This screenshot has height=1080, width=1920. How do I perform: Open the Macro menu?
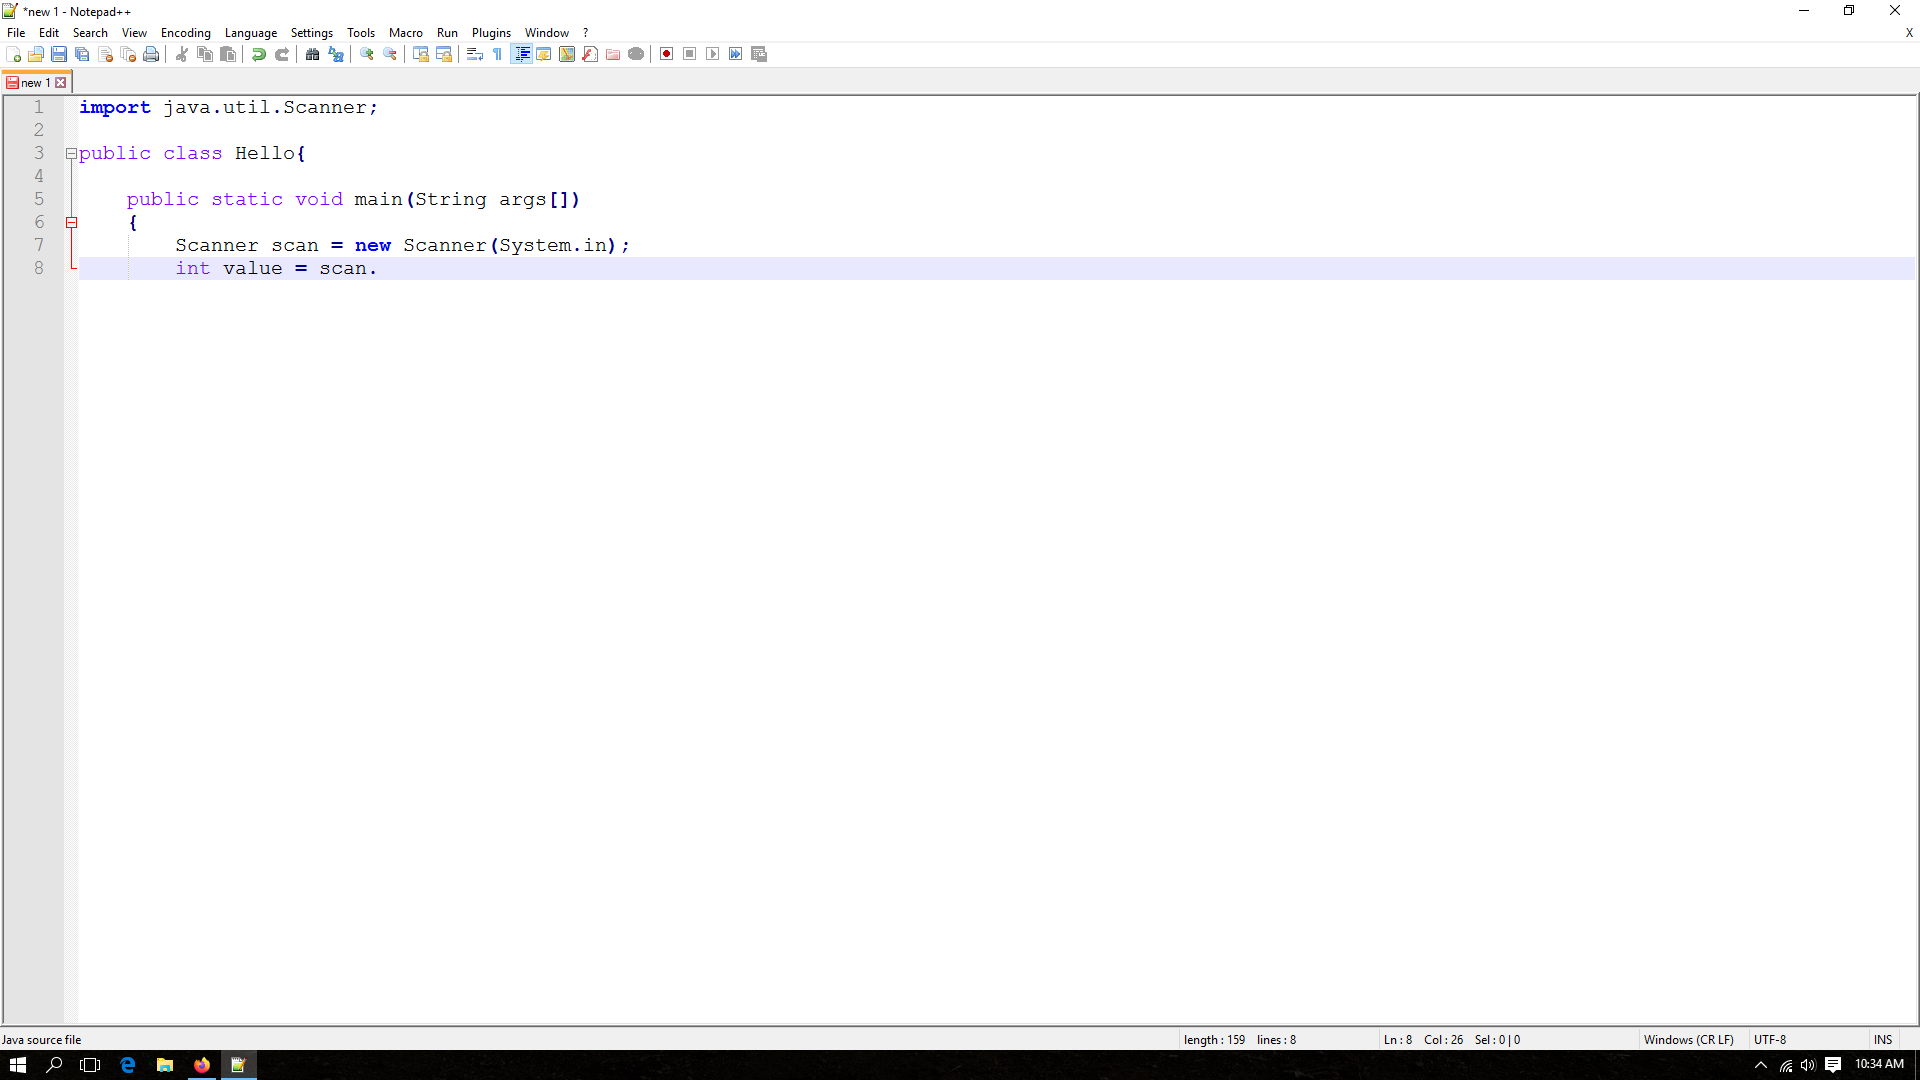coord(406,33)
